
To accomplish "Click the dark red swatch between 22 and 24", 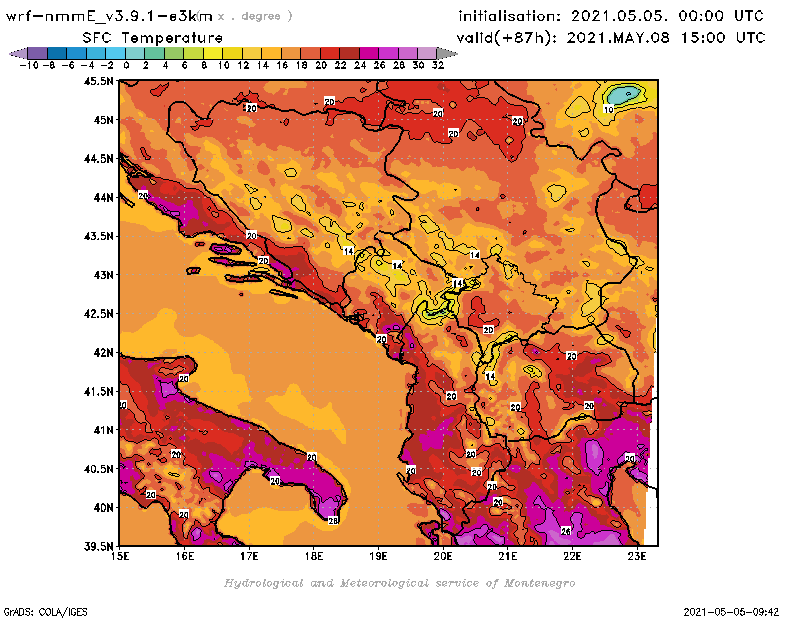I will pos(349,53).
